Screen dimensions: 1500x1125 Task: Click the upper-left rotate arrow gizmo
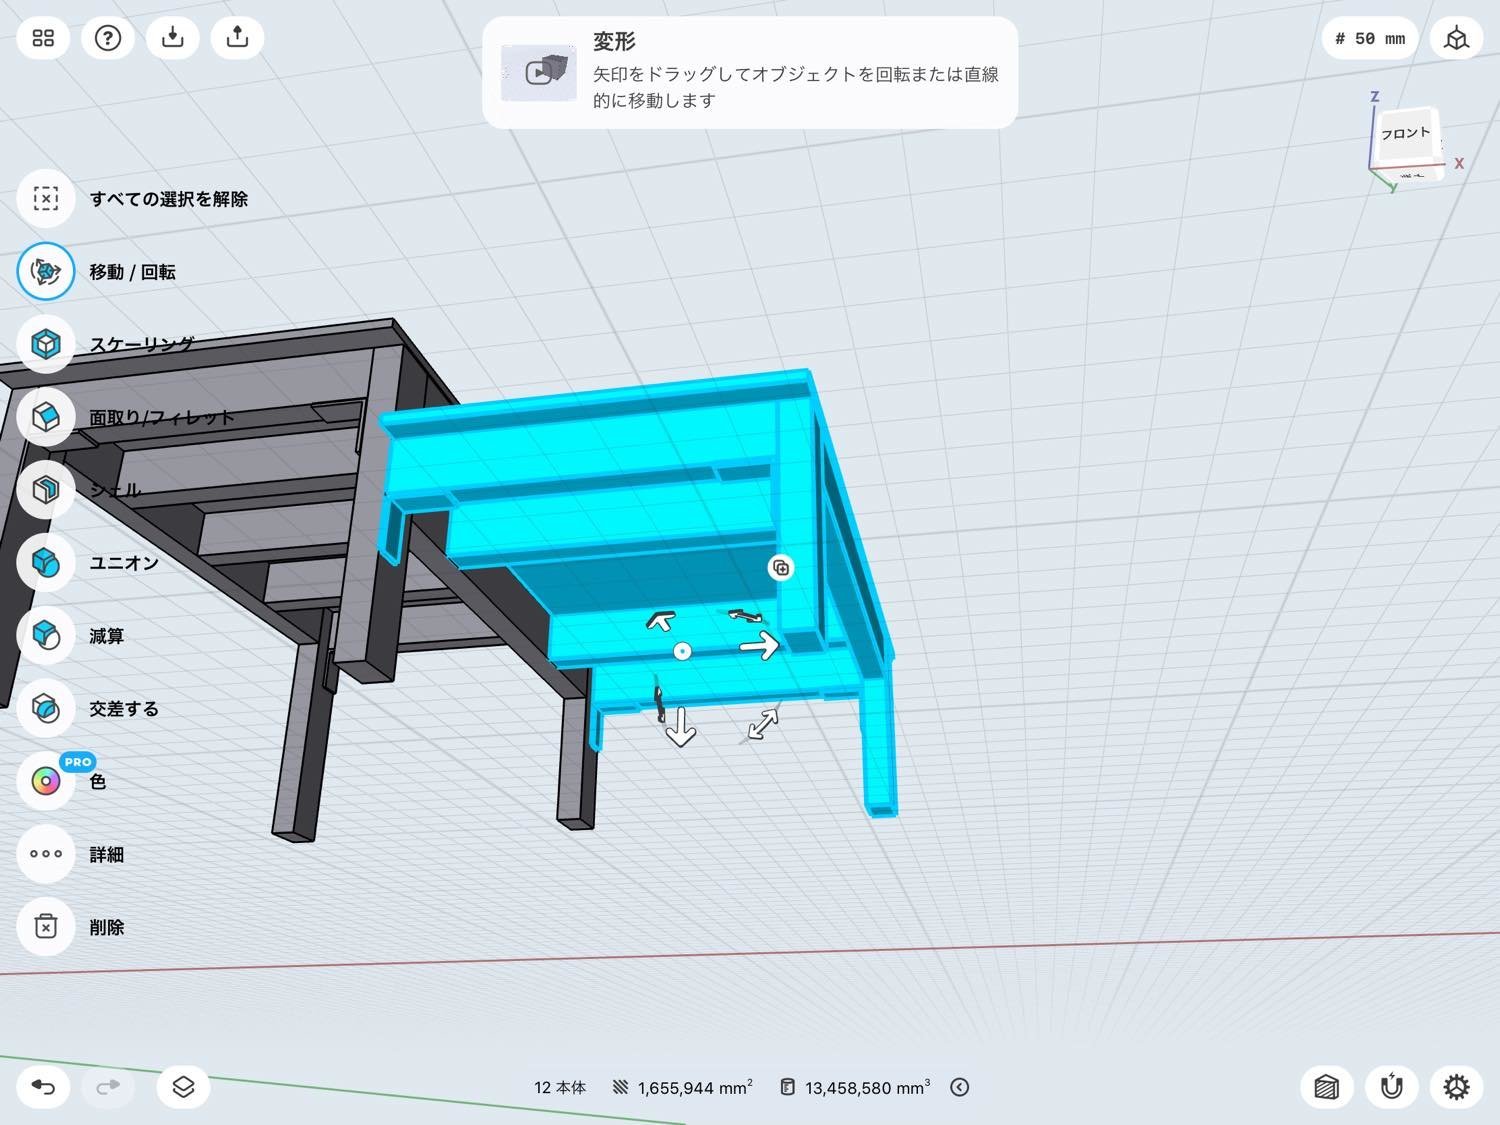tap(660, 621)
